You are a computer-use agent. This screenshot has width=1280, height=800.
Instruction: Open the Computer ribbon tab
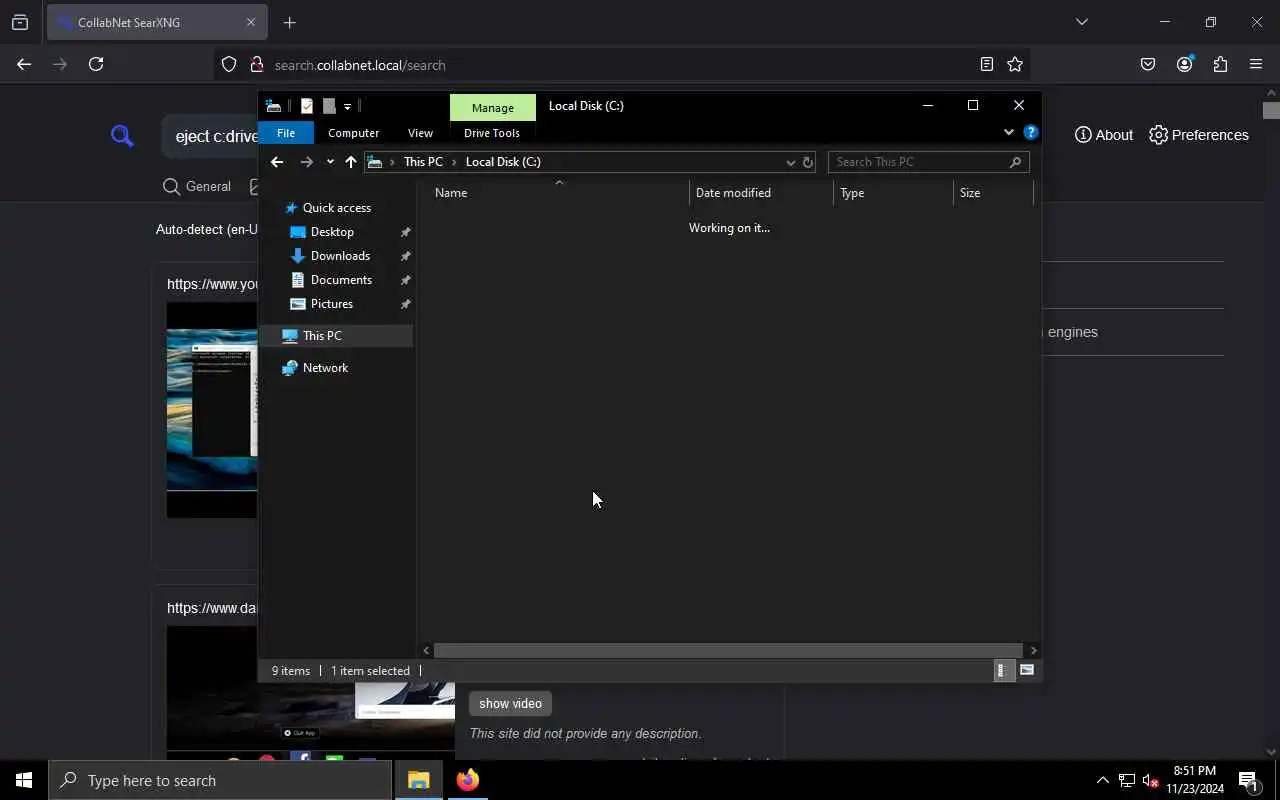coord(353,133)
